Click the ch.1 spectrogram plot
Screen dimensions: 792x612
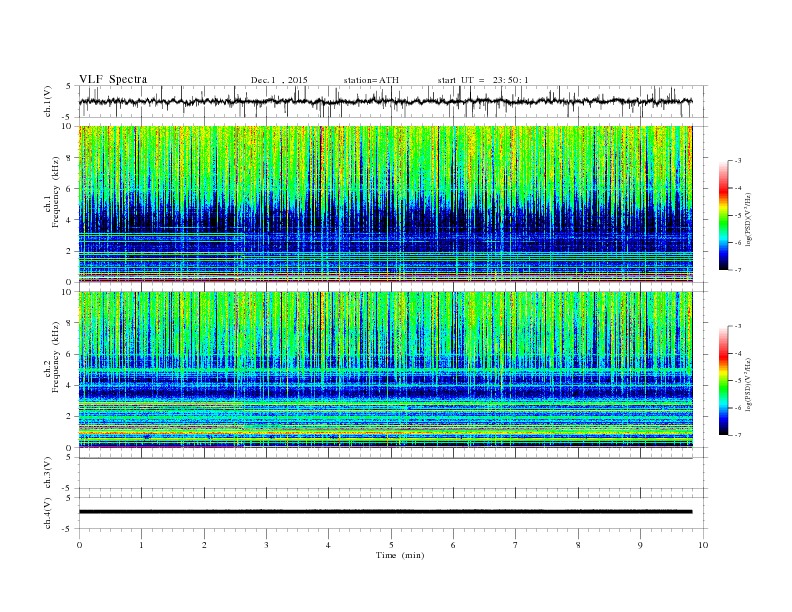click(x=385, y=204)
